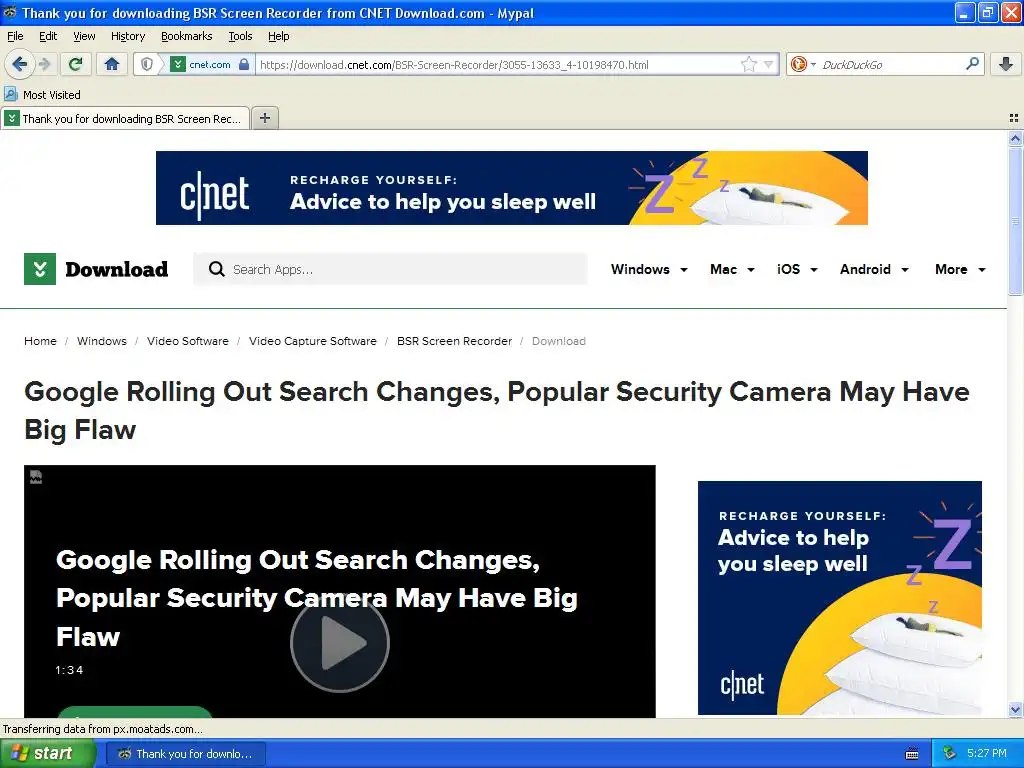
Task: List all tabs button
Action: (x=1014, y=118)
